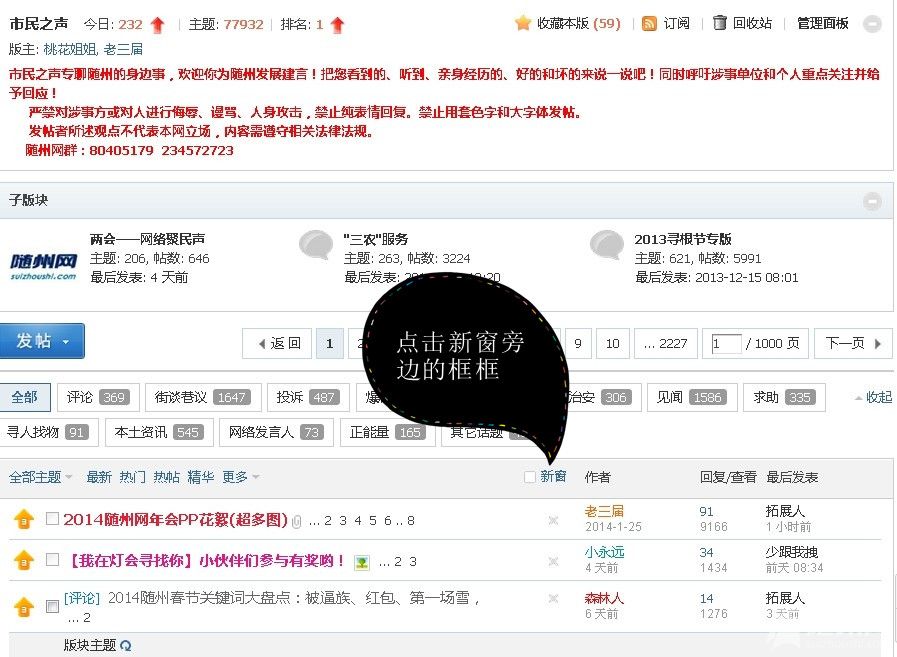Click the 返回 pagination button

coord(277,343)
